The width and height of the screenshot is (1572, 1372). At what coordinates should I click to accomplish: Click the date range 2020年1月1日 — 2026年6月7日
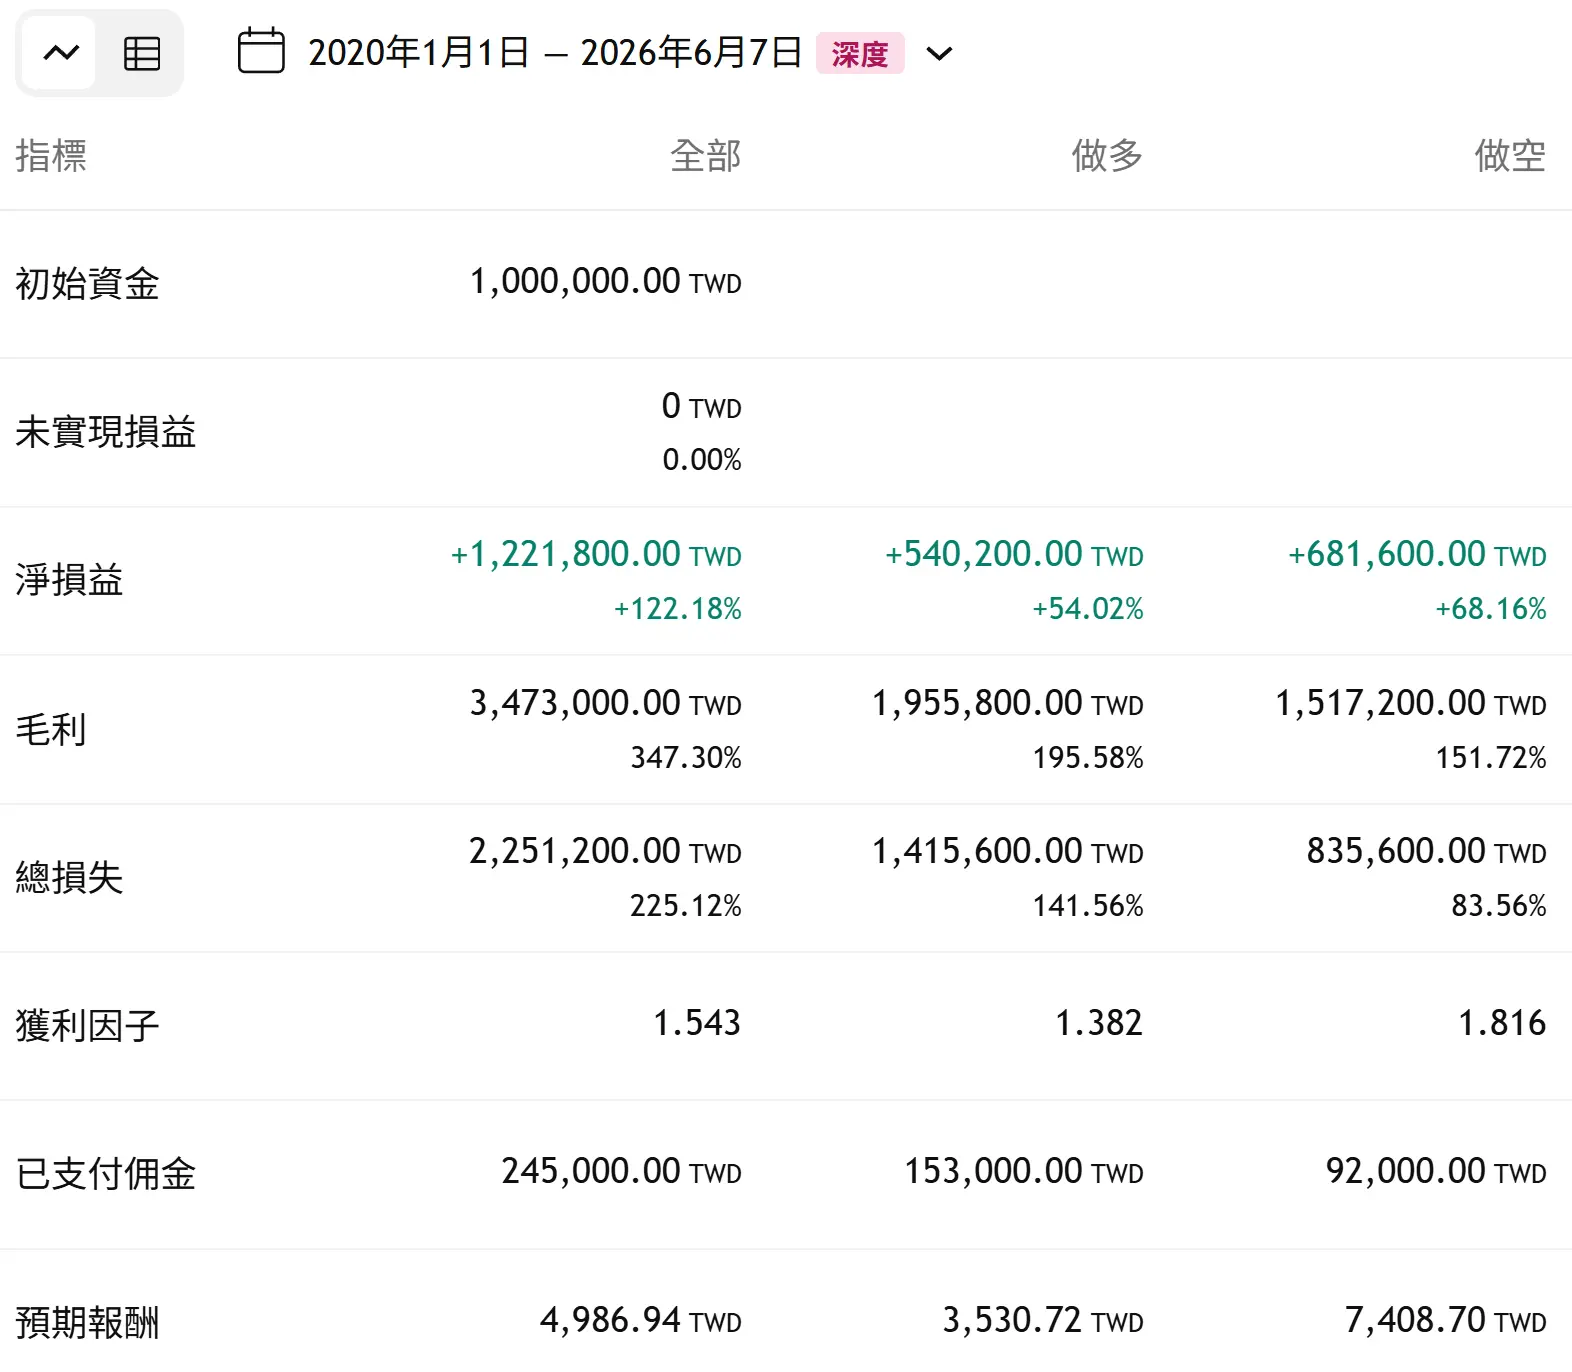(555, 53)
